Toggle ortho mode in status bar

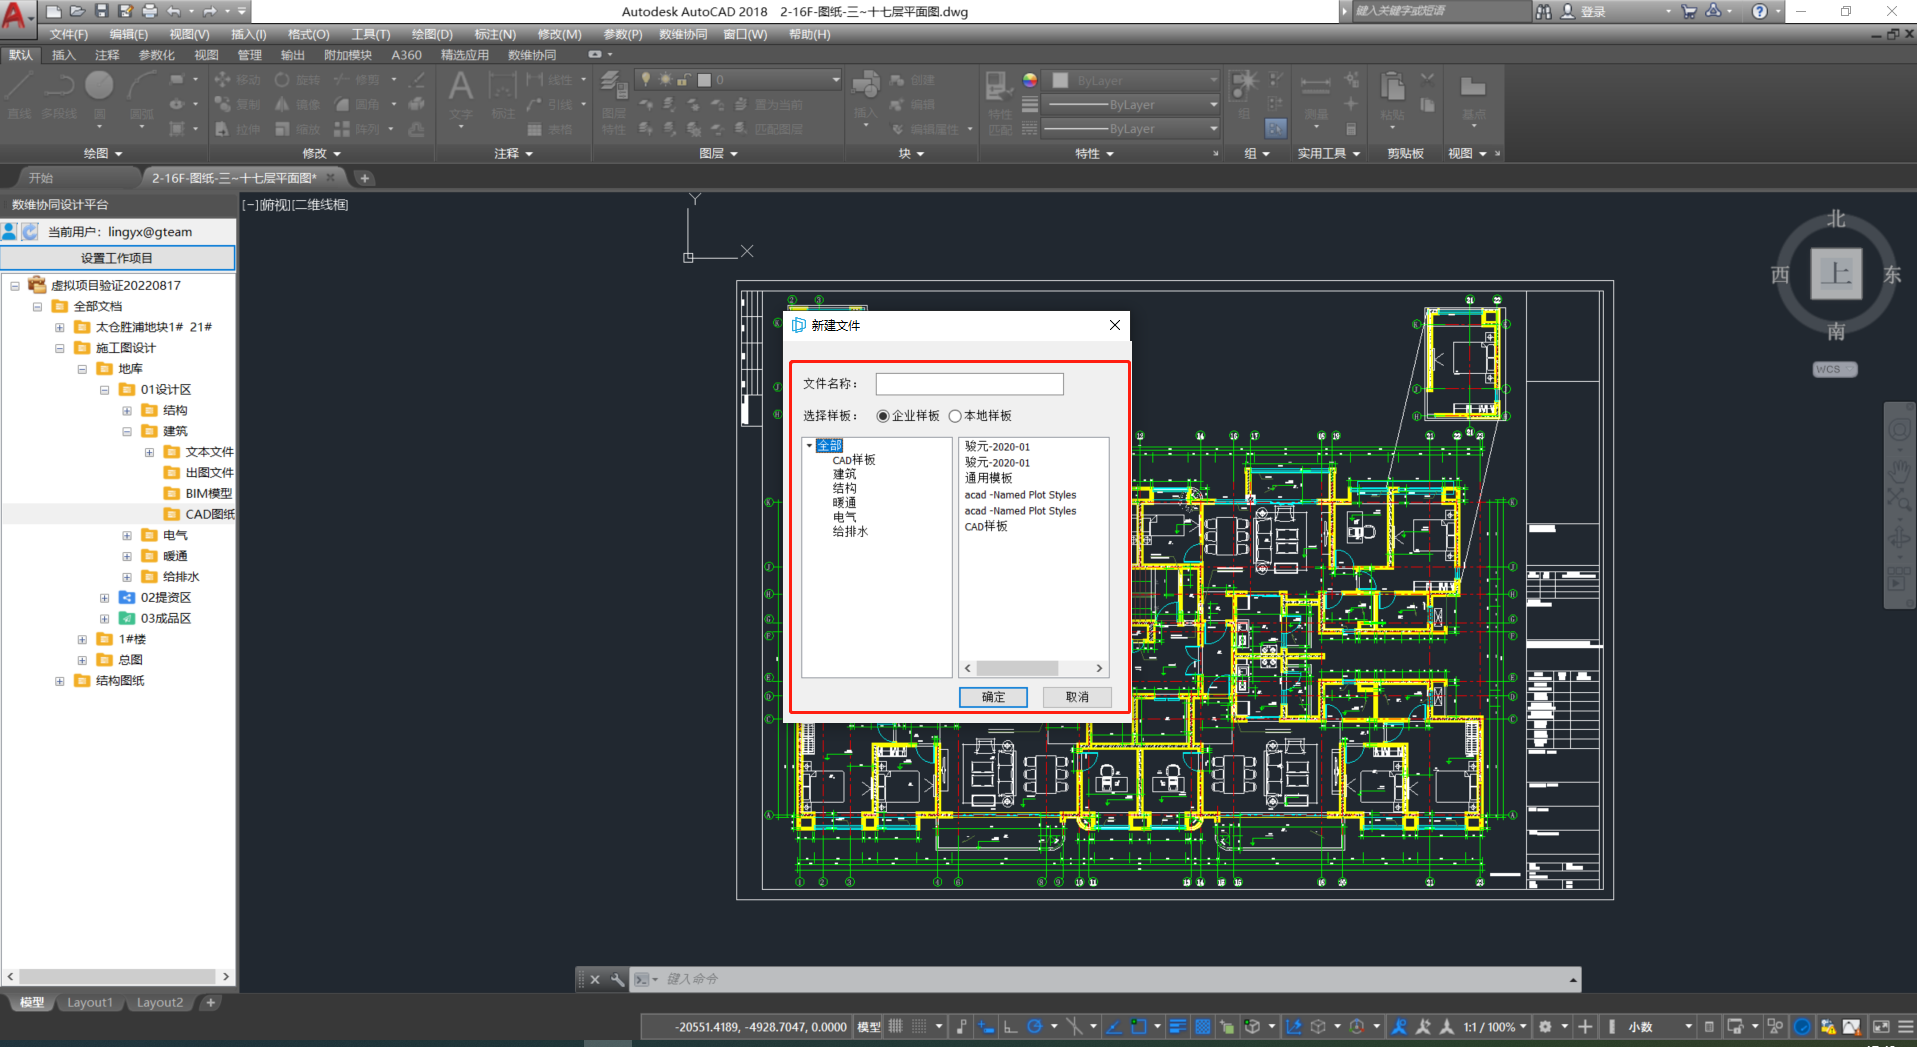coord(1010,1027)
